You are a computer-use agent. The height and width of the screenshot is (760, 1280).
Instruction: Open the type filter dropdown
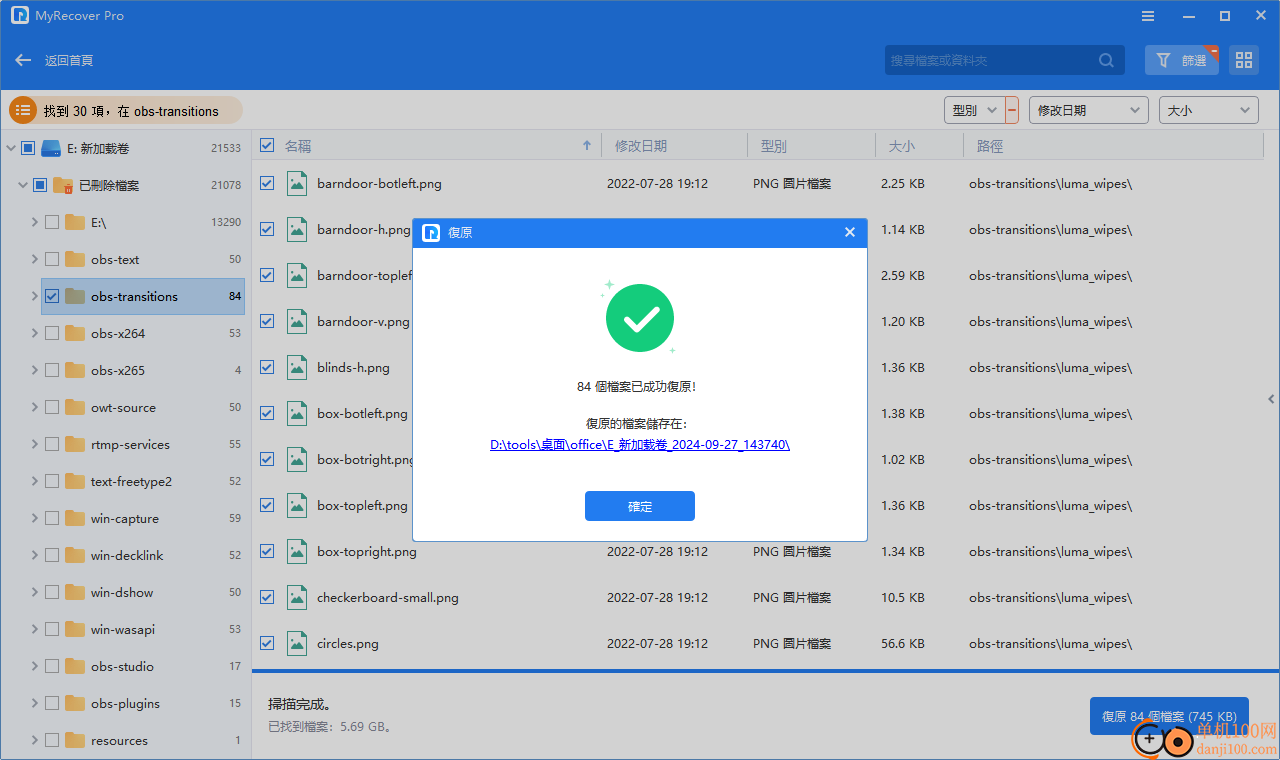974,110
